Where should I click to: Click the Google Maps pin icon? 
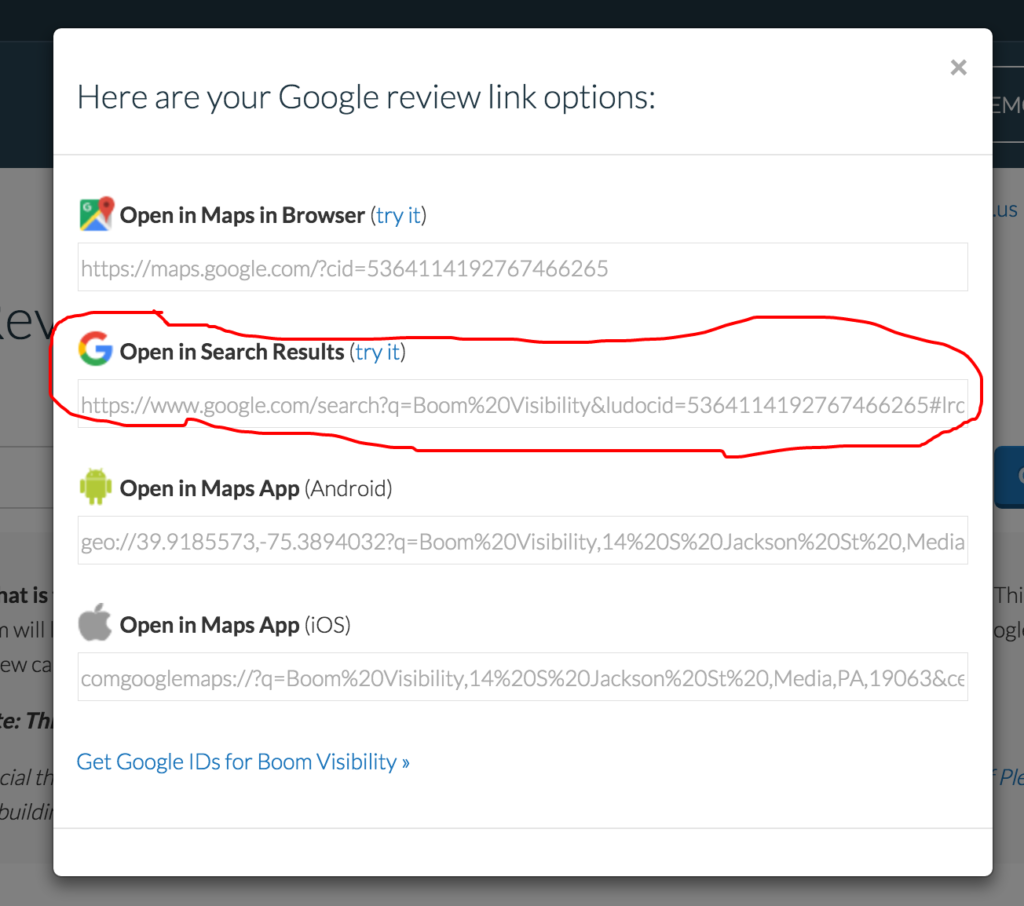[x=96, y=214]
